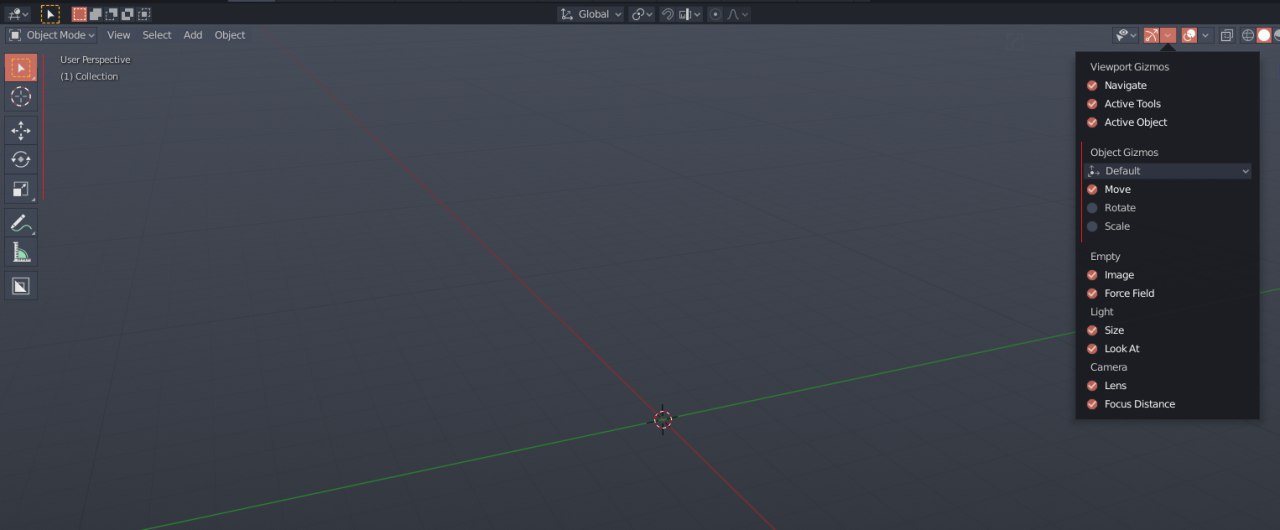Click the tweak select arrow icon in header
The image size is (1280, 530).
[x=50, y=14]
